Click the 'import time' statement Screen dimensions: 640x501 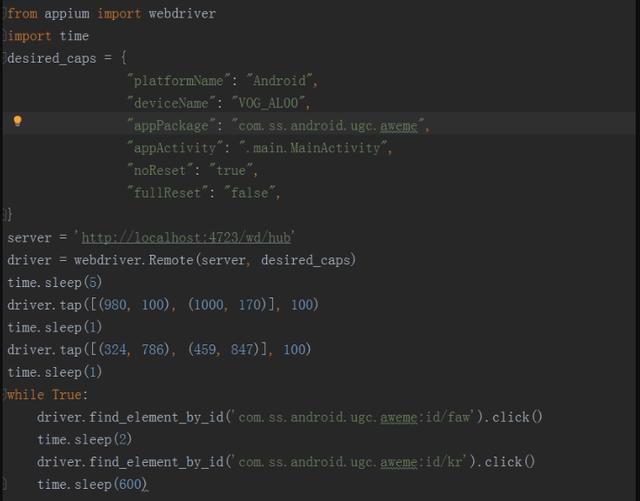point(48,36)
